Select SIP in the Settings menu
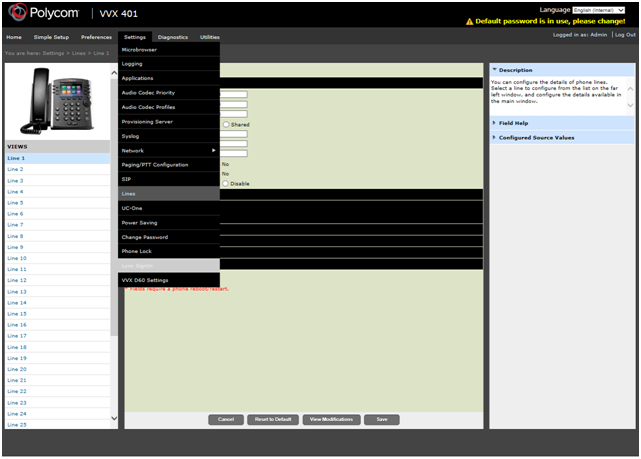The height and width of the screenshot is (459, 641). pos(126,179)
